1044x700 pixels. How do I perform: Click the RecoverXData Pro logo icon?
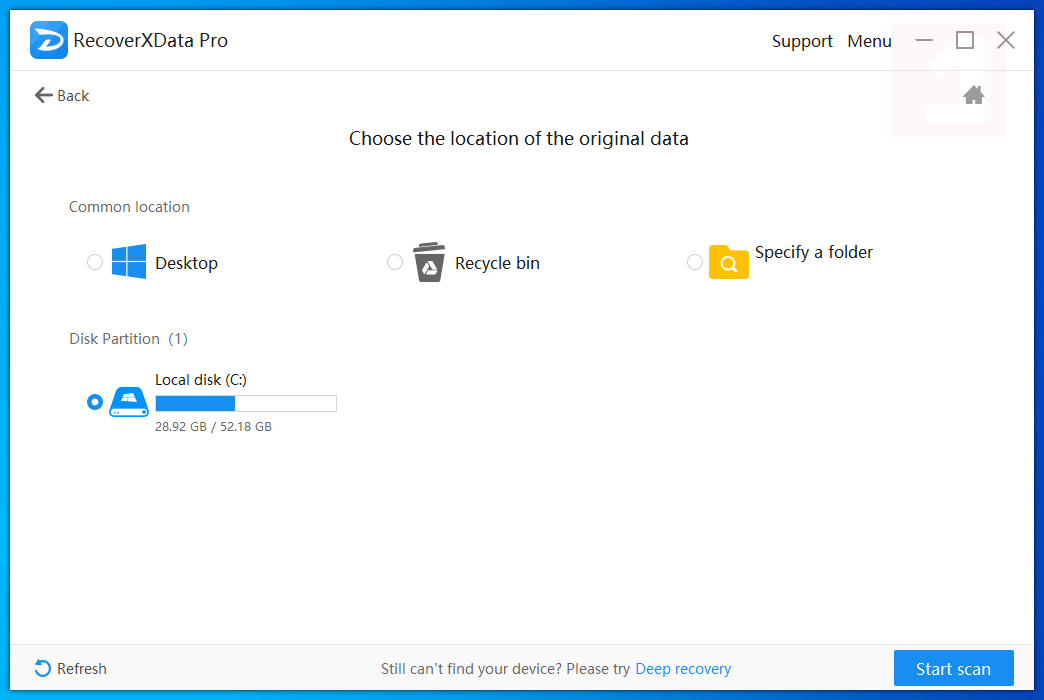pos(48,41)
